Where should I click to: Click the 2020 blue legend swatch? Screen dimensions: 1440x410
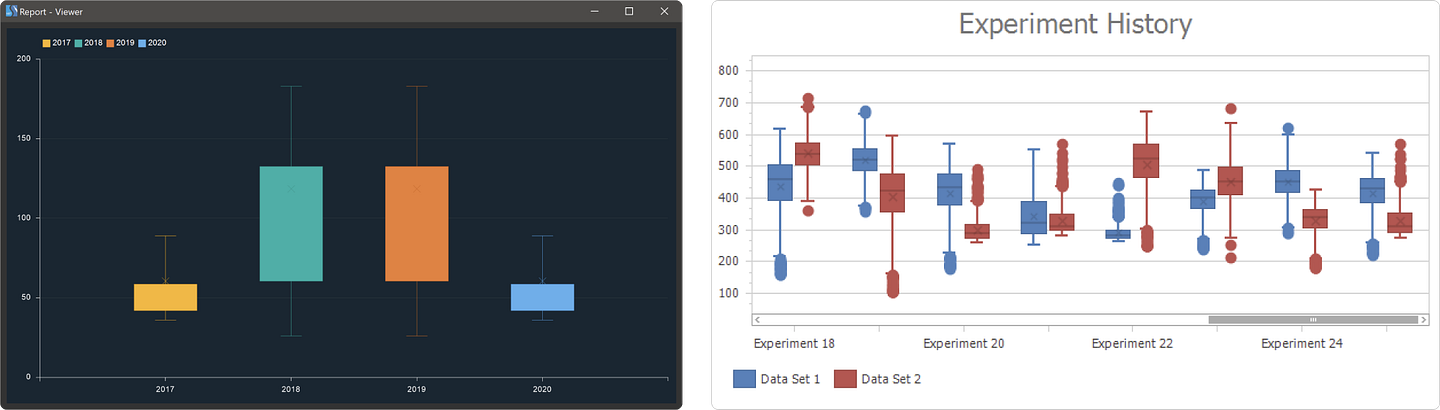142,43
